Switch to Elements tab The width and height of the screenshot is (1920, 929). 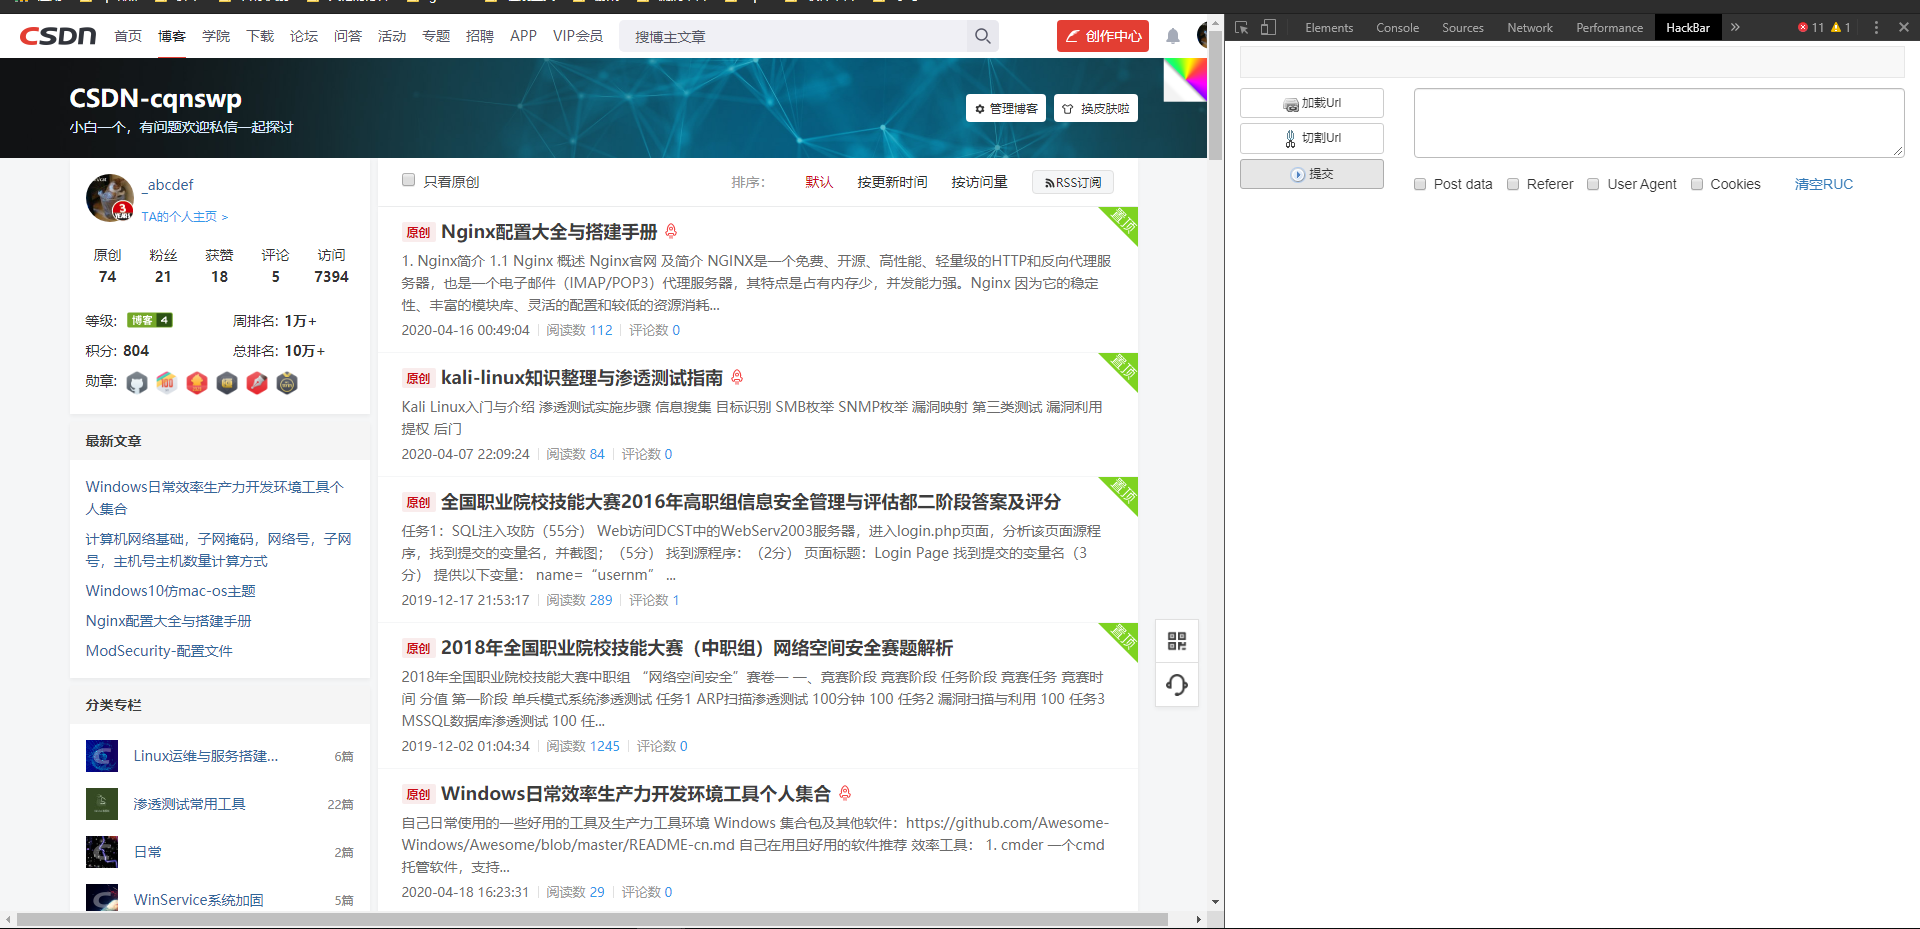click(1329, 28)
